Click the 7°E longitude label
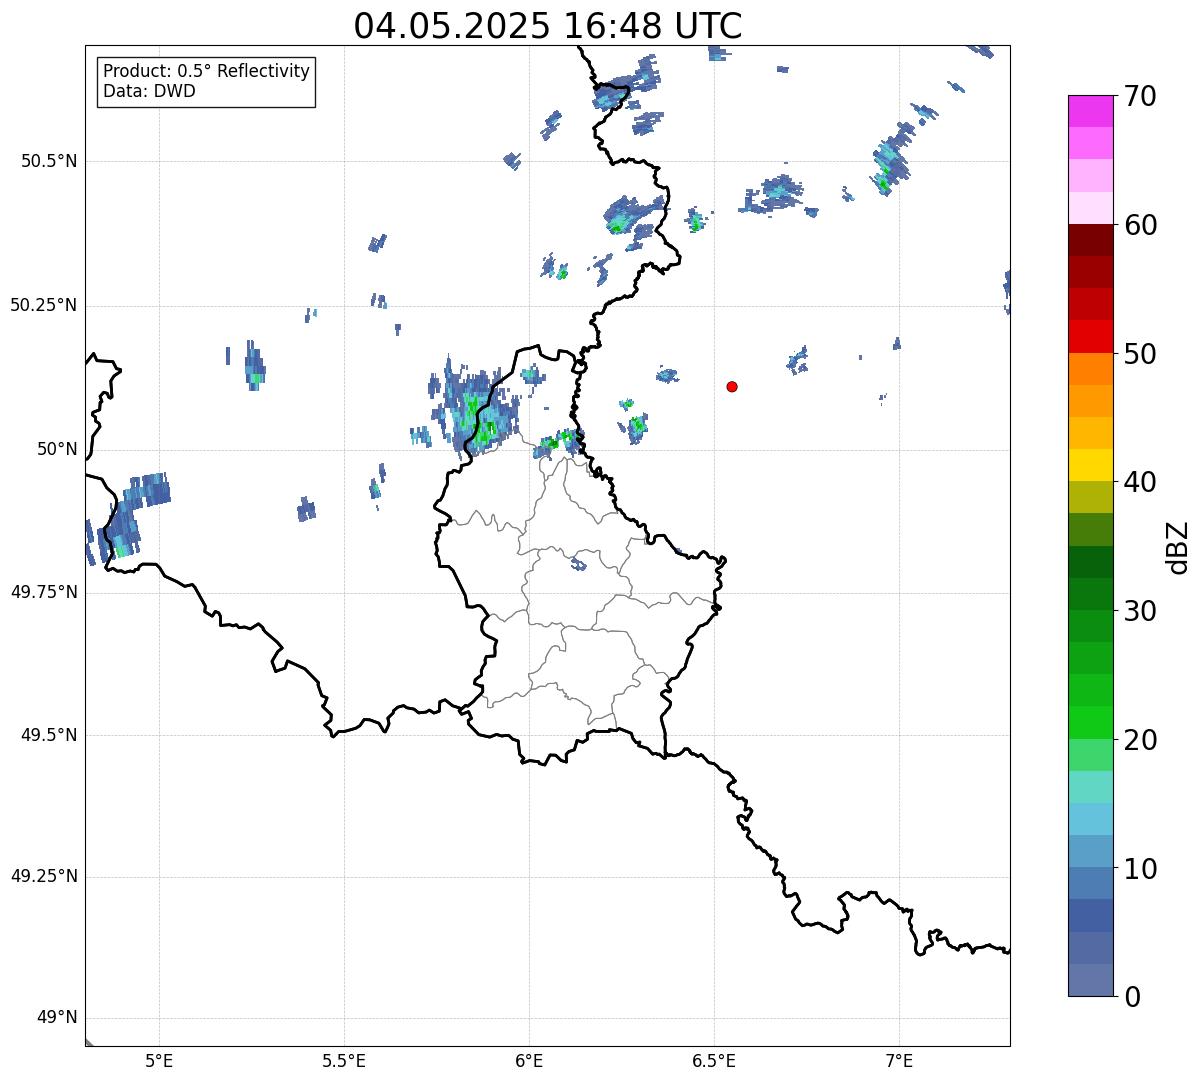This screenshot has width=1202, height=1081. coord(899,1060)
